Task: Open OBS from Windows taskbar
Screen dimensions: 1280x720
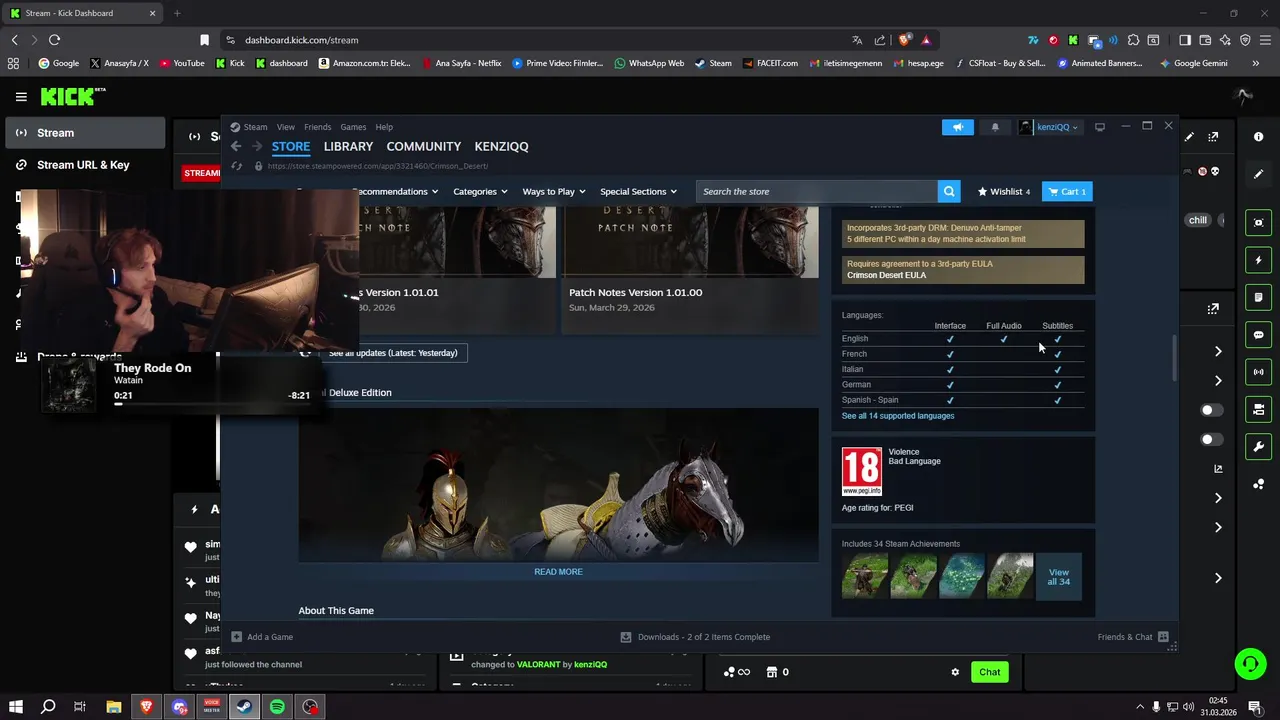Action: click(x=311, y=707)
